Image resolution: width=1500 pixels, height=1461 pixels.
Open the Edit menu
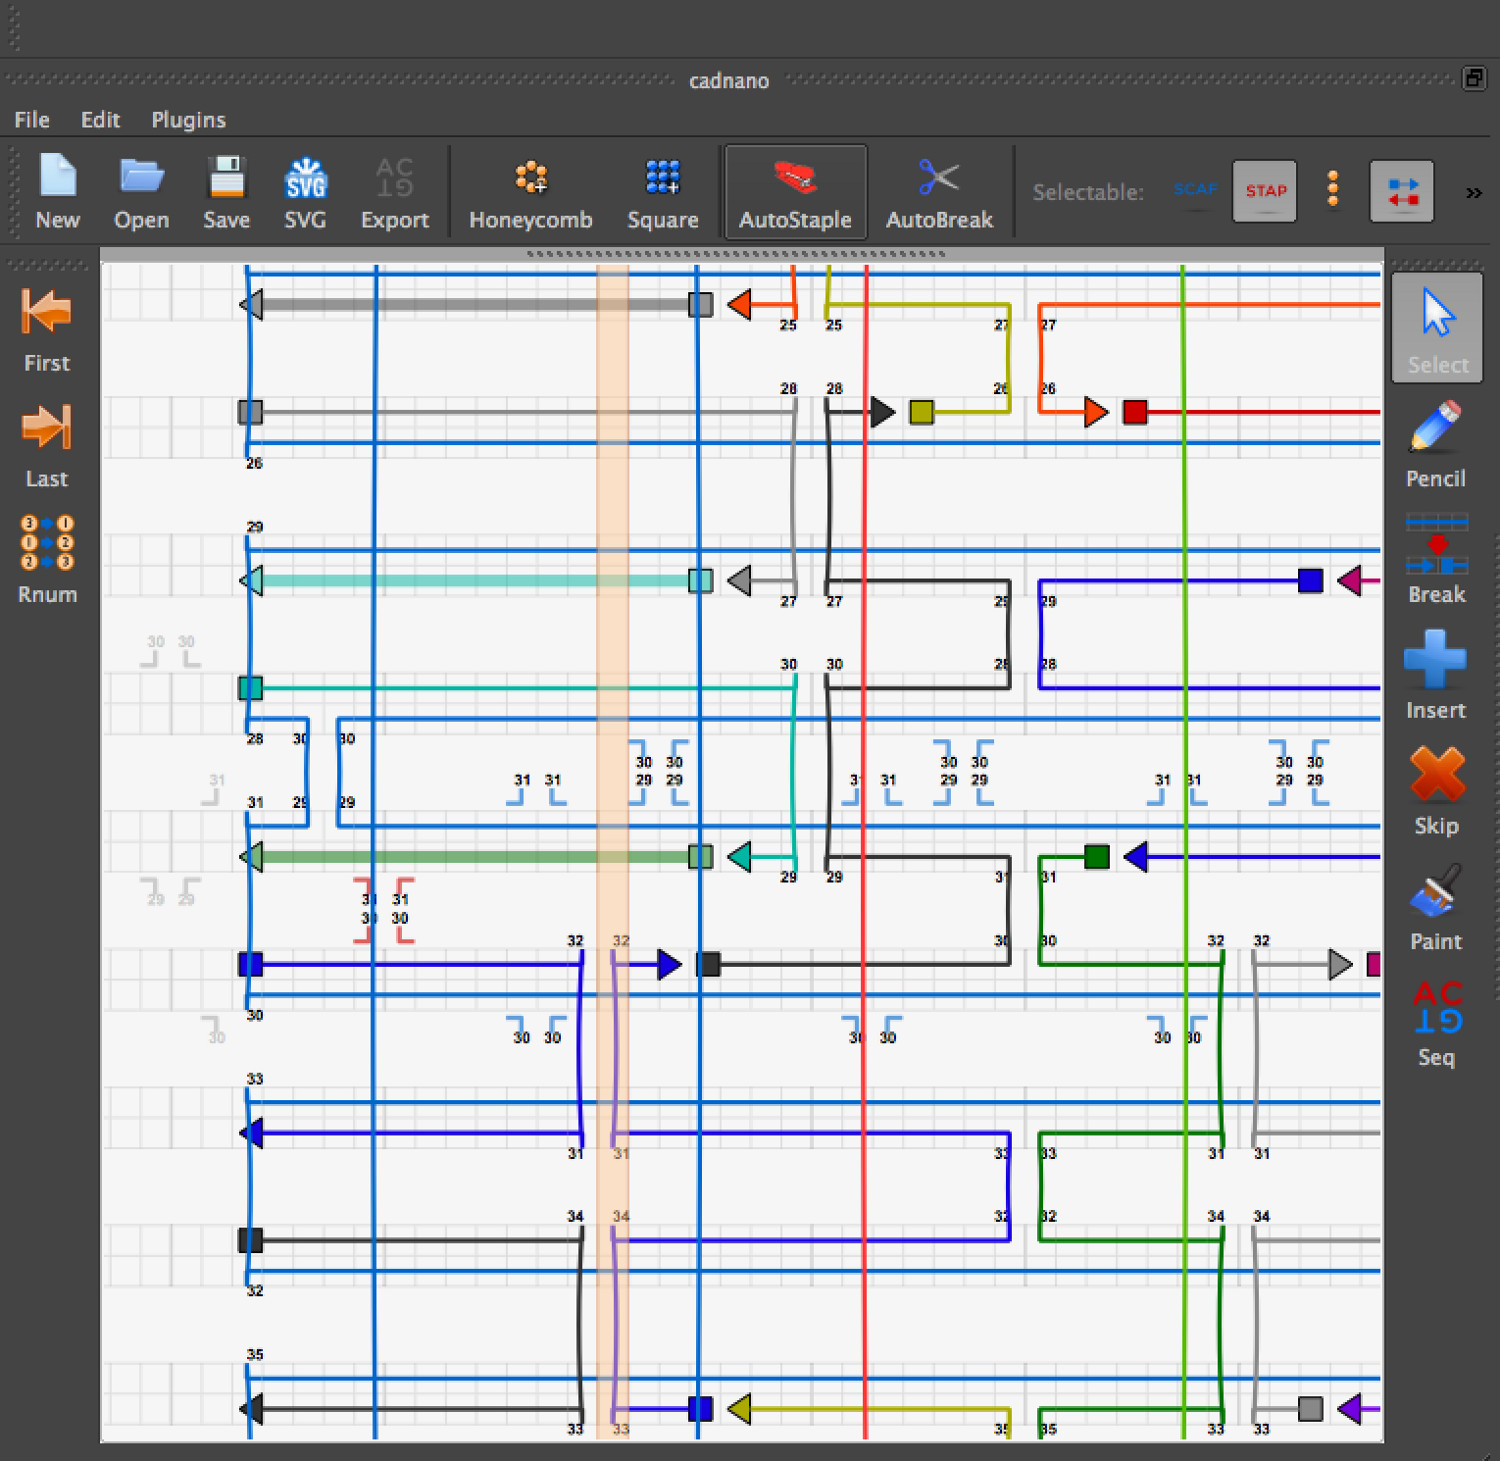pyautogui.click(x=100, y=120)
